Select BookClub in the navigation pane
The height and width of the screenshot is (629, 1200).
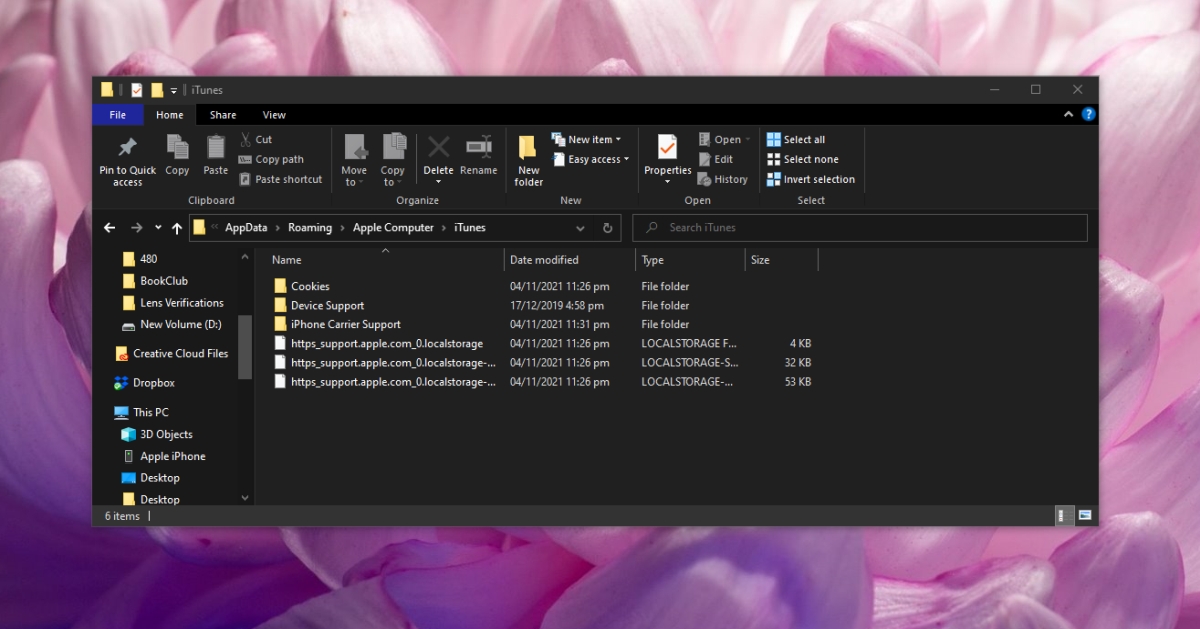coord(164,281)
